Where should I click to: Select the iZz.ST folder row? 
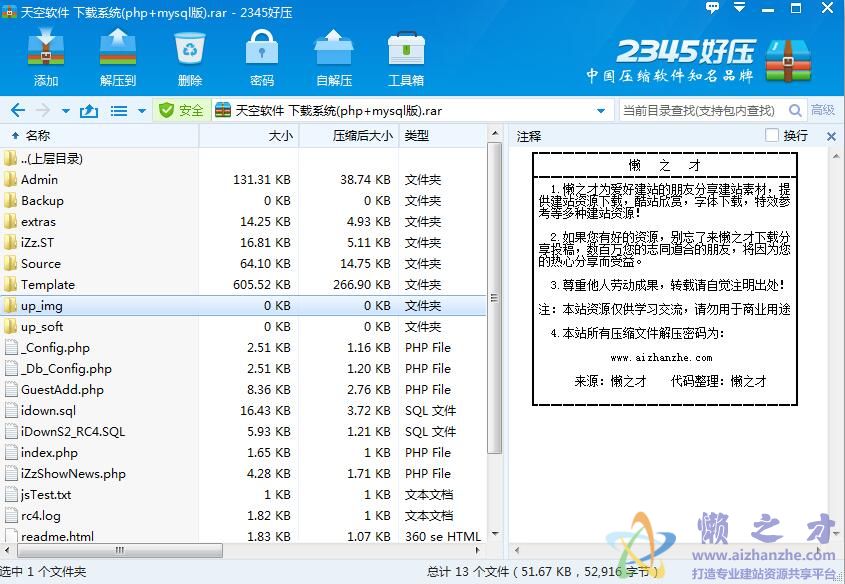[243, 242]
